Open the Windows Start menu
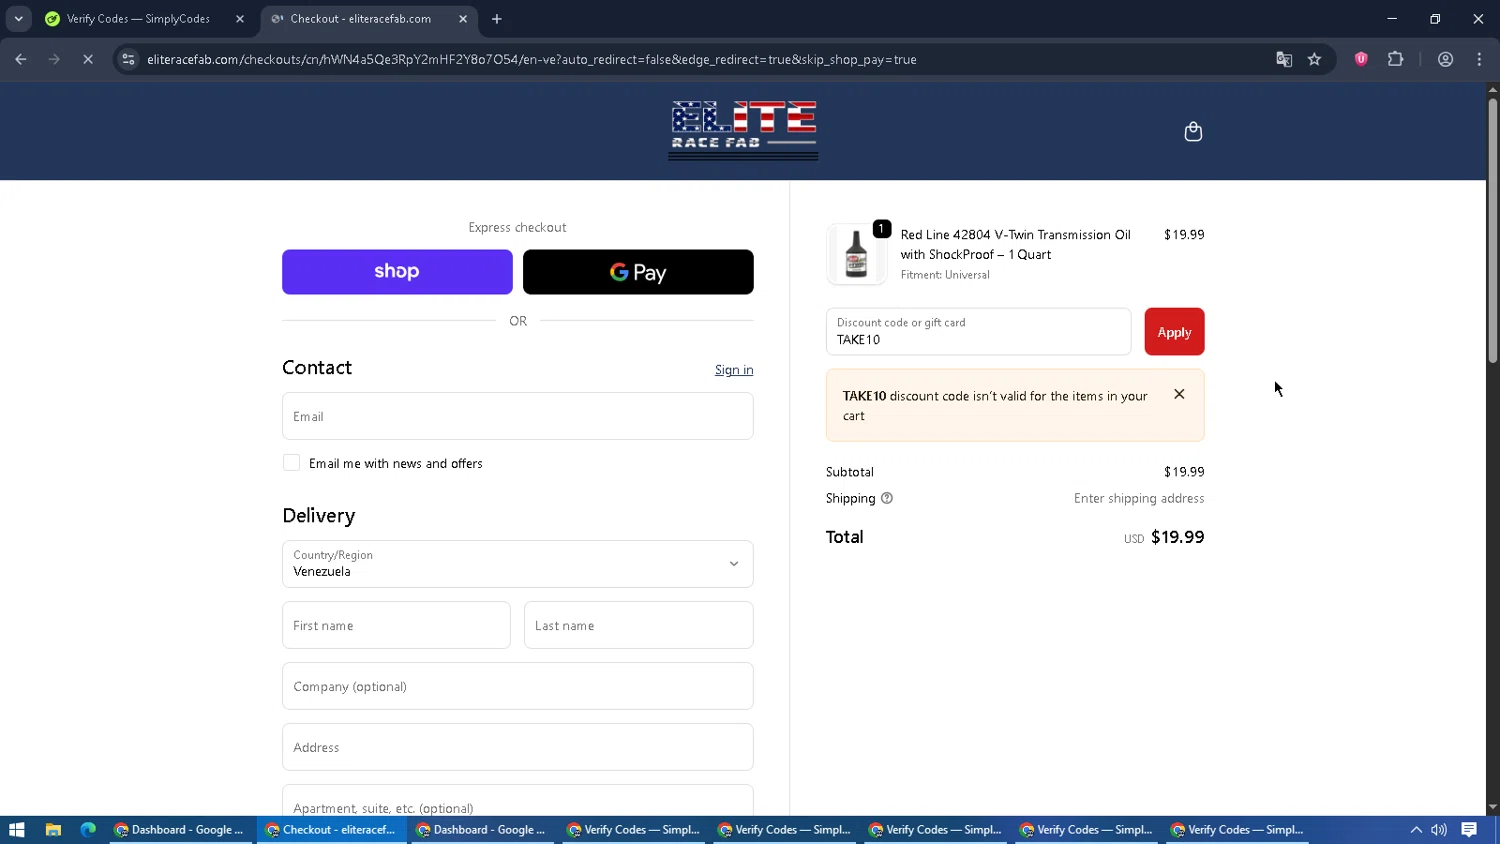 16,830
